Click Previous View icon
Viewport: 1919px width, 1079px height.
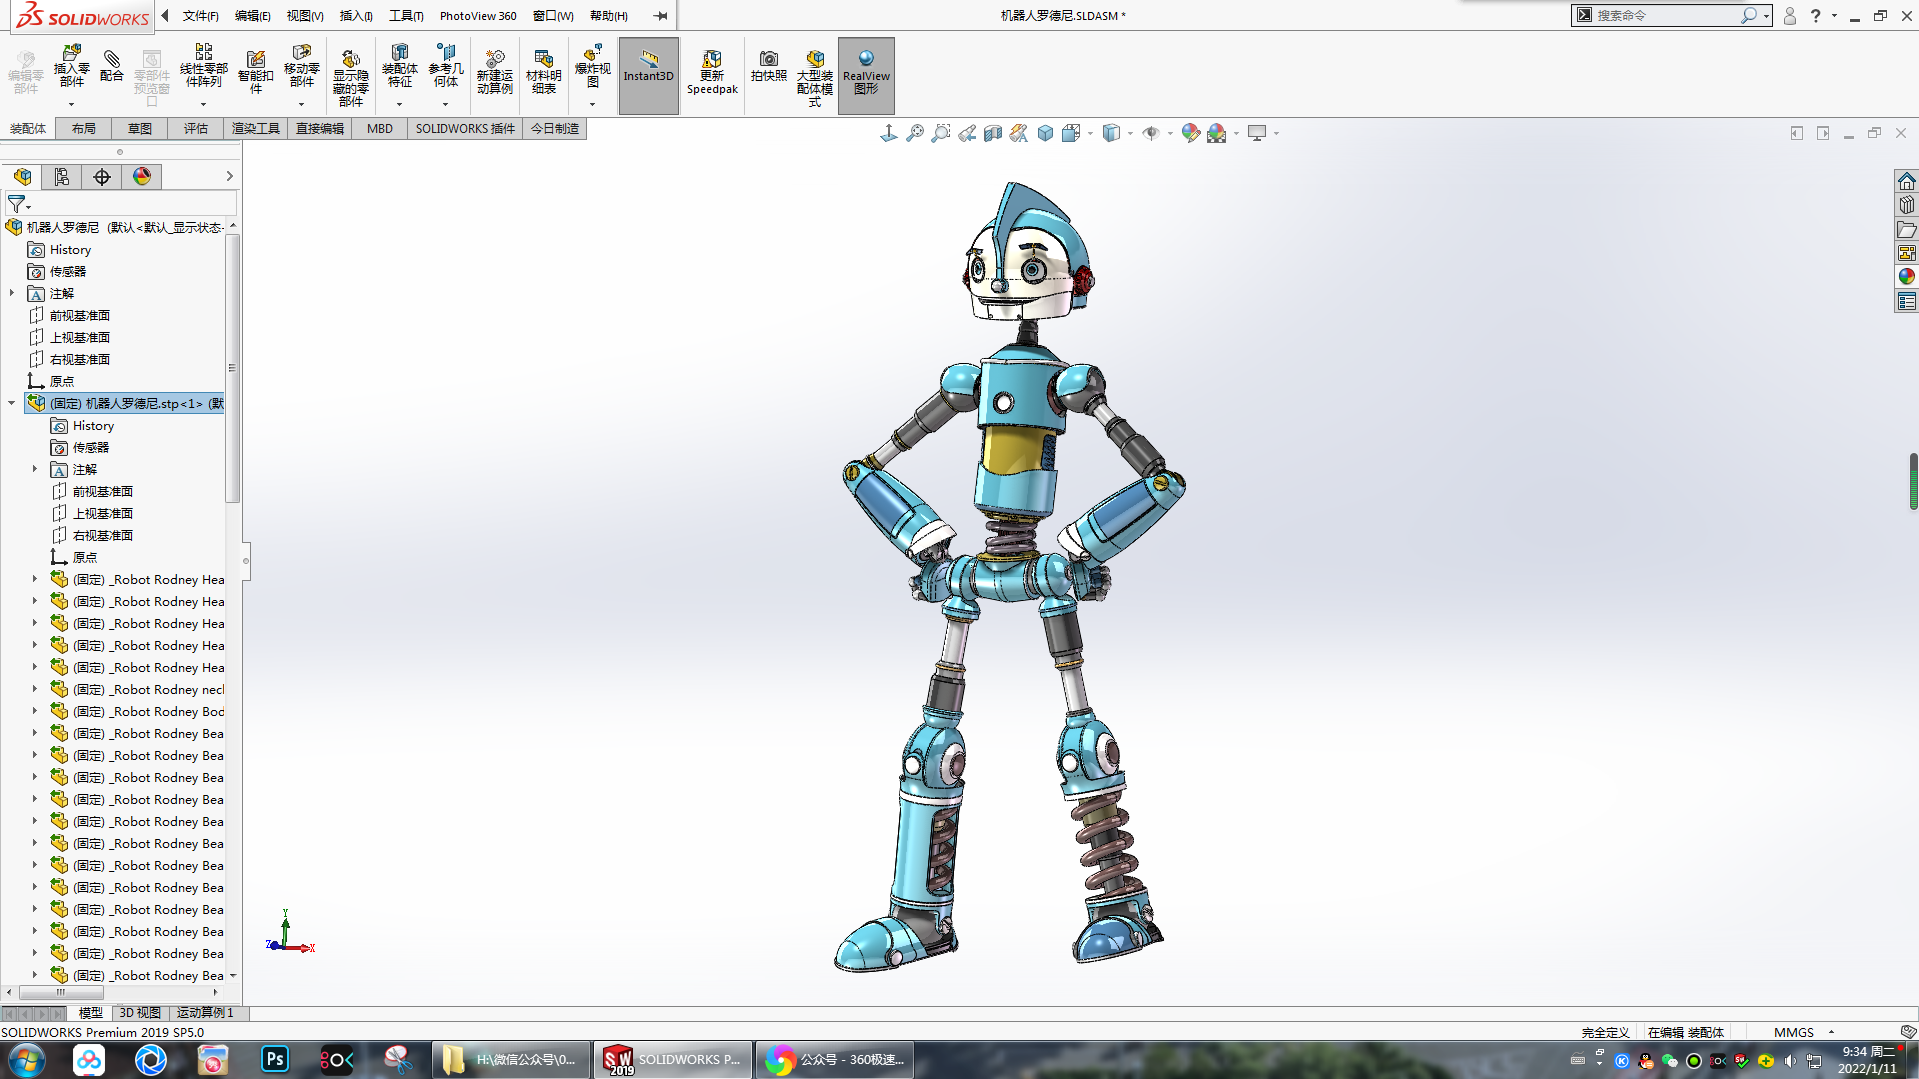(967, 133)
